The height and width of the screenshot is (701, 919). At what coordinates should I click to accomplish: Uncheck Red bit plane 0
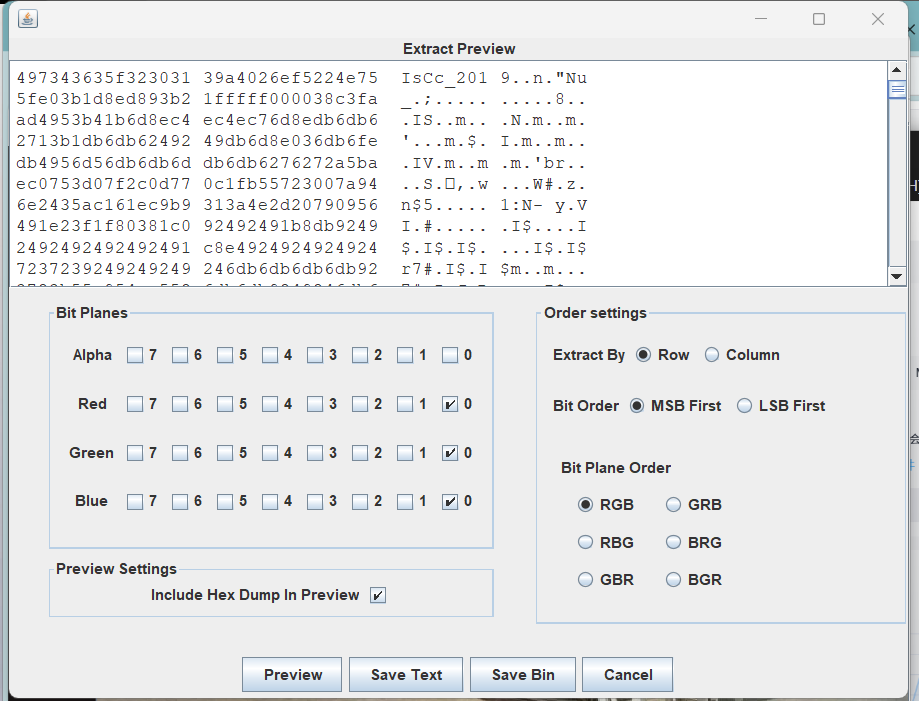(450, 405)
